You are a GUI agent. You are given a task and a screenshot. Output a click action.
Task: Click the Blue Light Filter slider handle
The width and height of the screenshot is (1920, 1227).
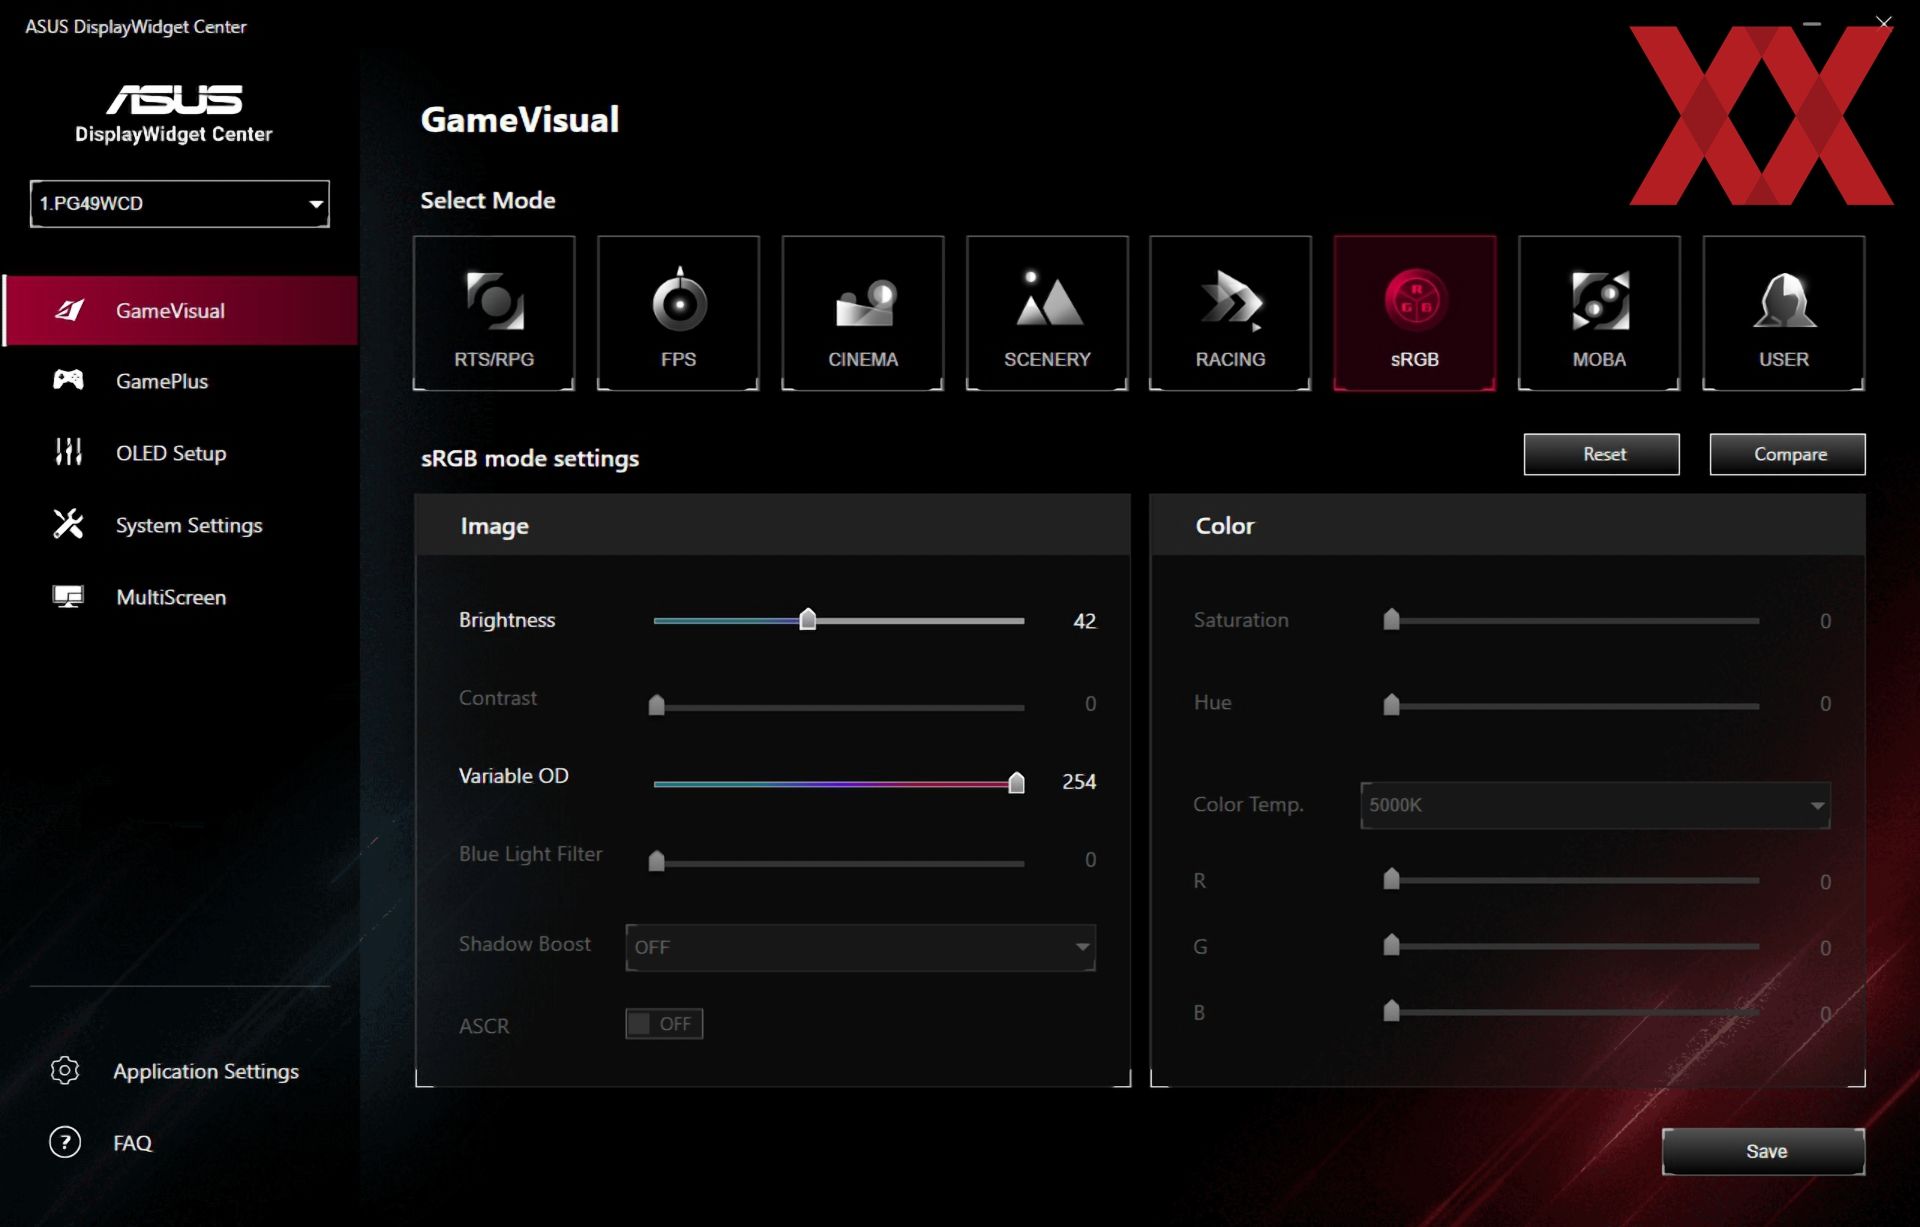click(657, 860)
